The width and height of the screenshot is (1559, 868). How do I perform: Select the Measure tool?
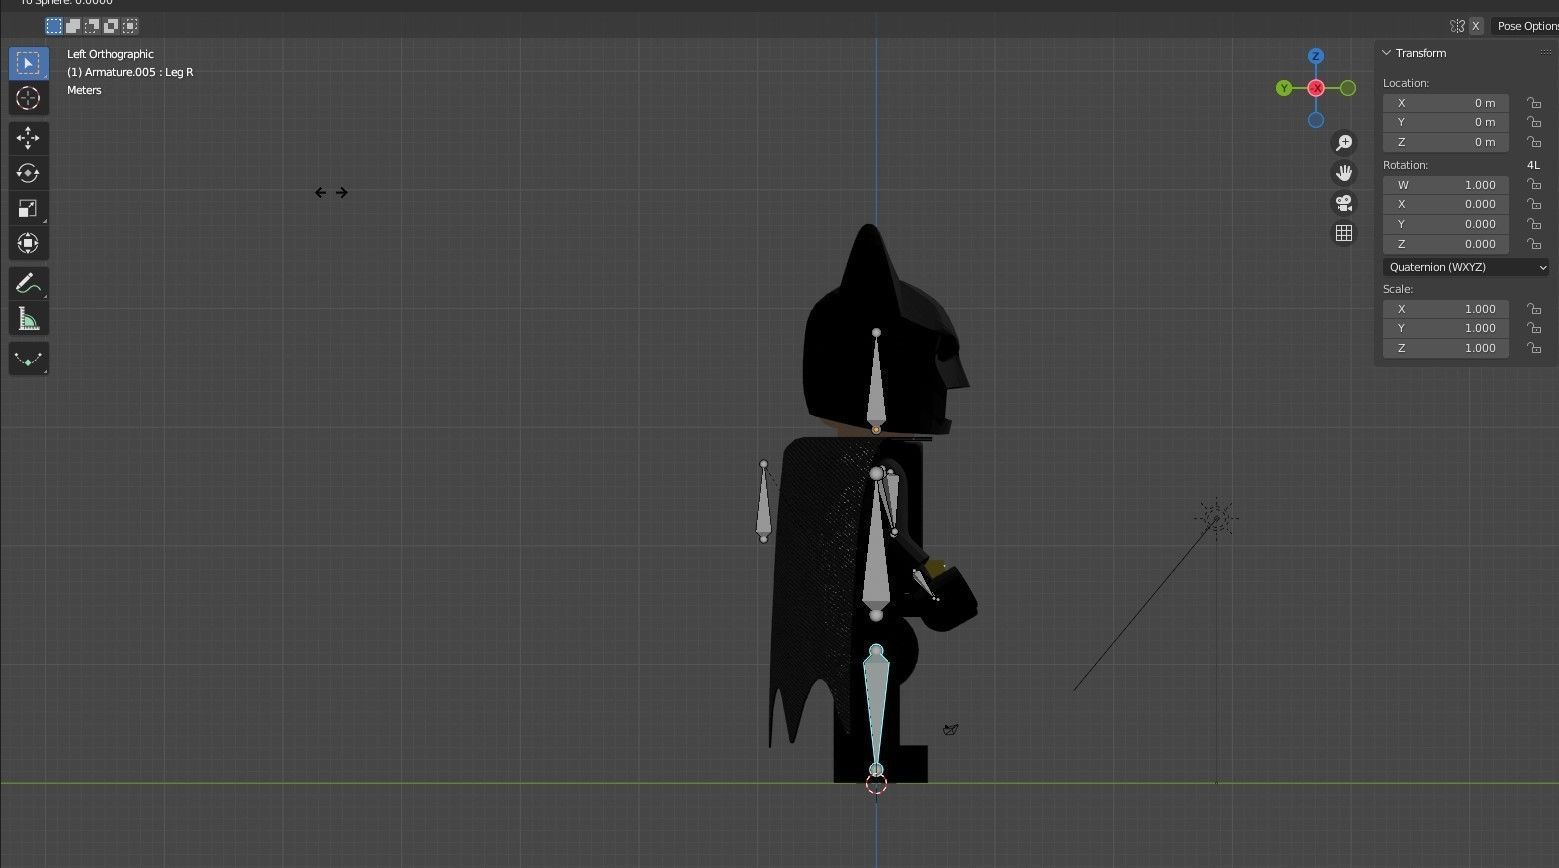(x=28, y=319)
